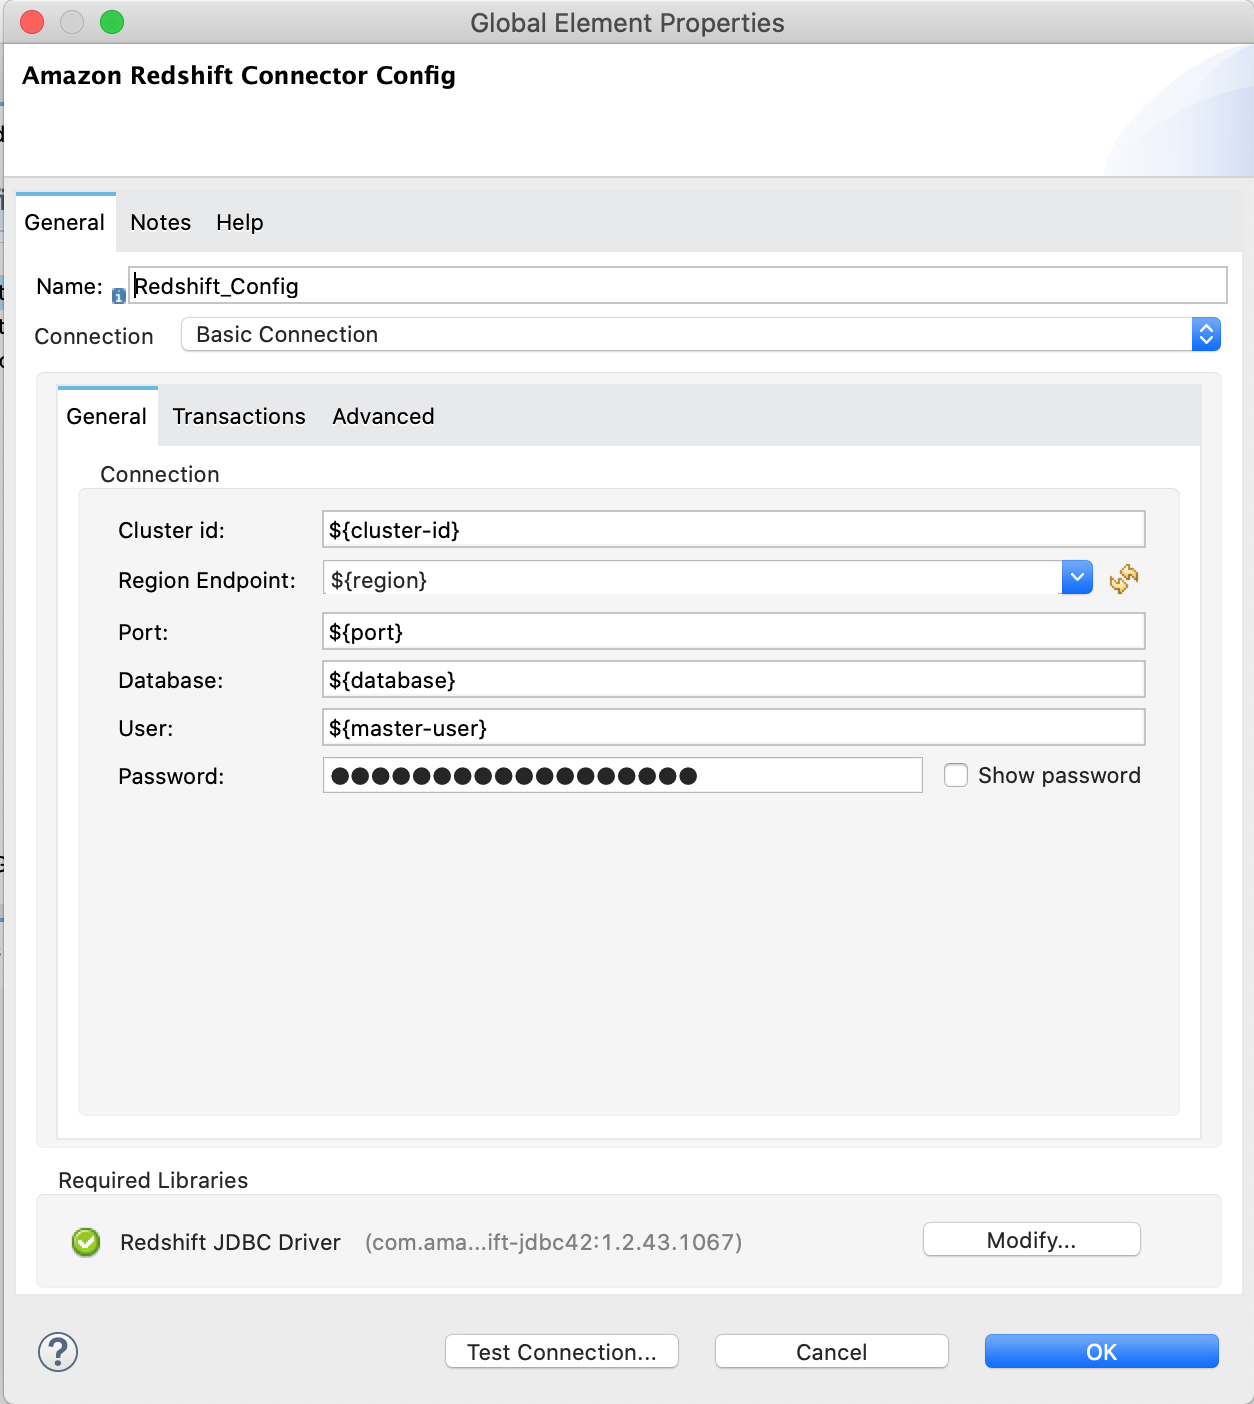Image resolution: width=1254 pixels, height=1404 pixels.
Task: Click the Redshift JDBC Driver label
Action: pyautogui.click(x=230, y=1242)
